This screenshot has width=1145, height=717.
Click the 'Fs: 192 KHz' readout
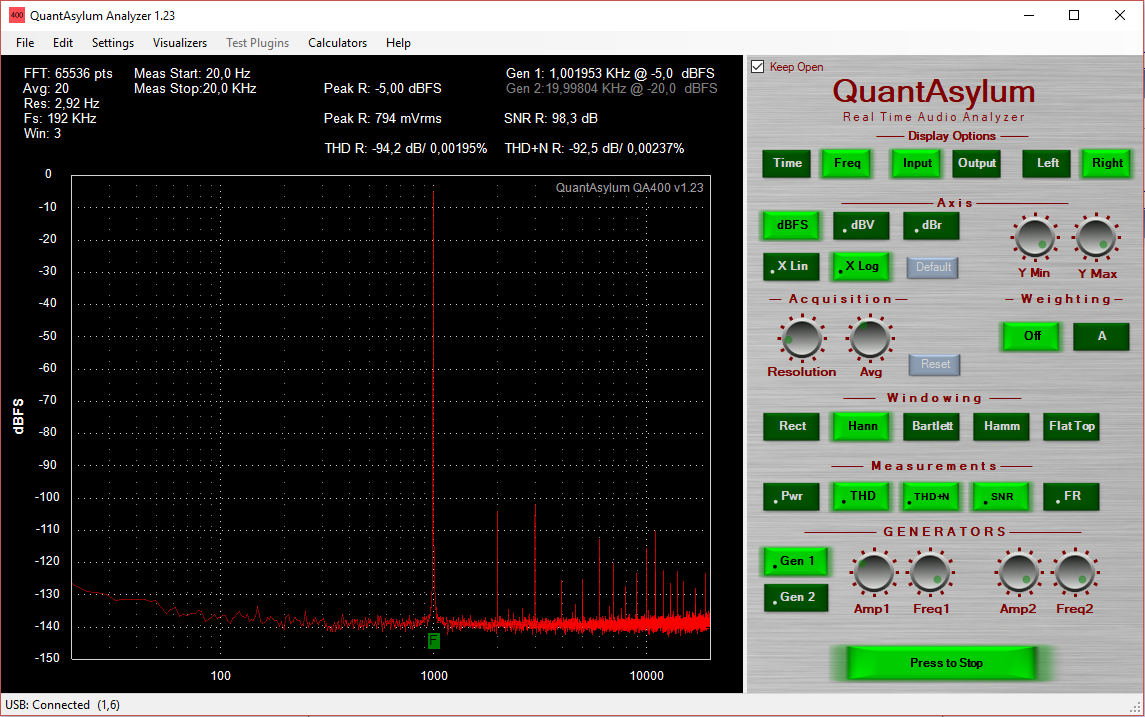coord(60,118)
